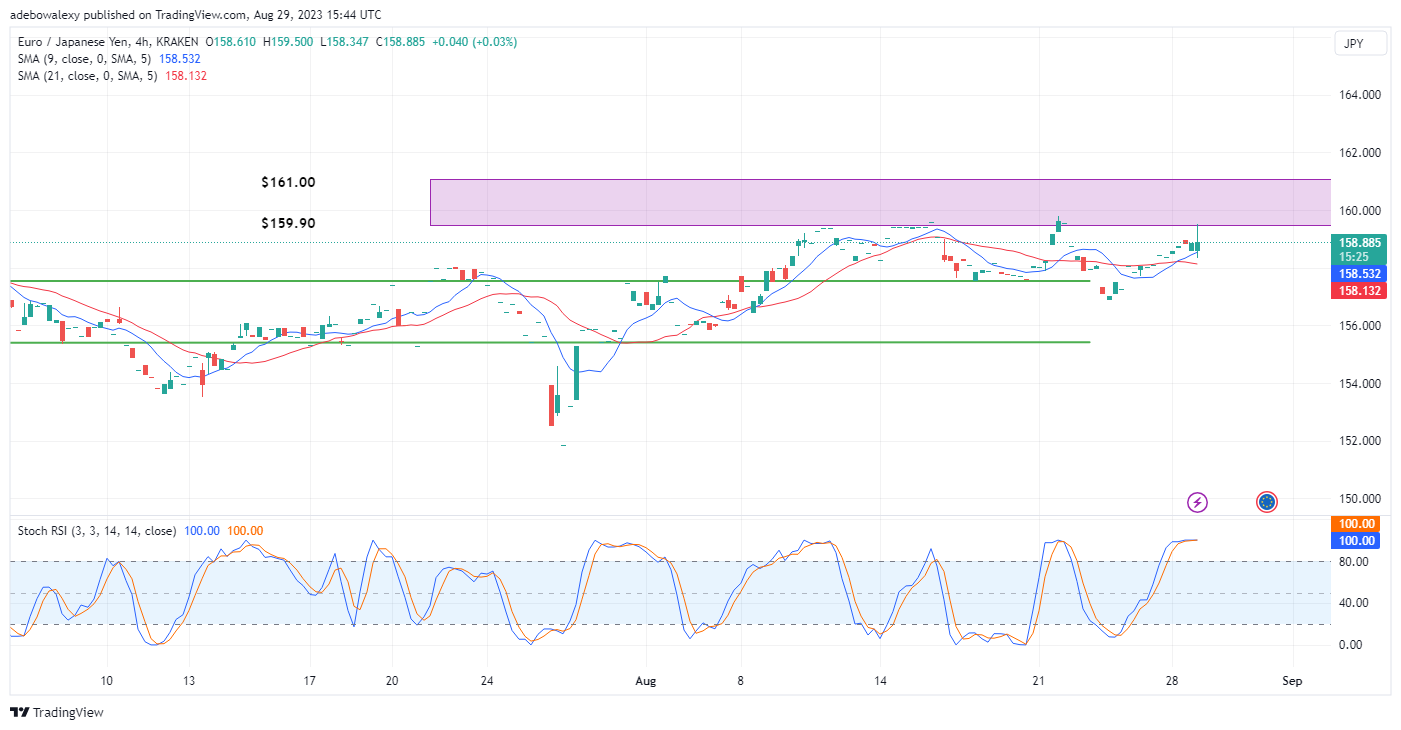Click the 162.000 price axis label
Image resolution: width=1401 pixels, height=730 pixels.
click(1360, 153)
